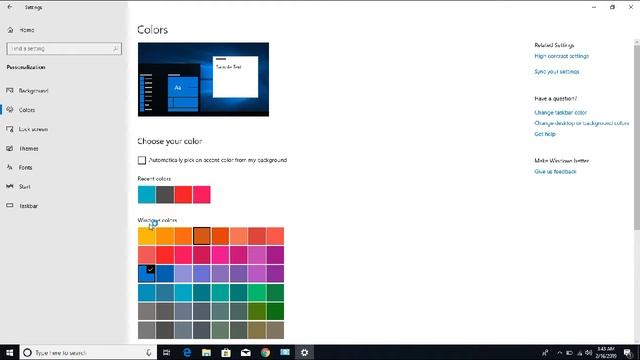The width and height of the screenshot is (640, 360).
Task: Open the taskbar clock and date
Action: tap(606, 352)
